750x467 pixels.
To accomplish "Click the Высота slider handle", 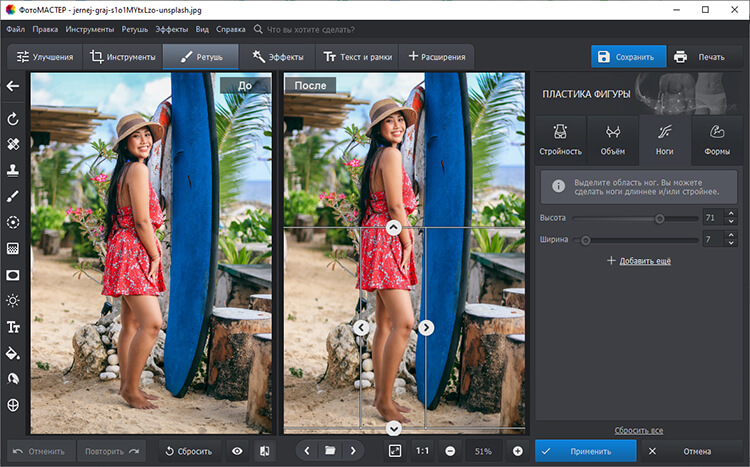I will (659, 218).
